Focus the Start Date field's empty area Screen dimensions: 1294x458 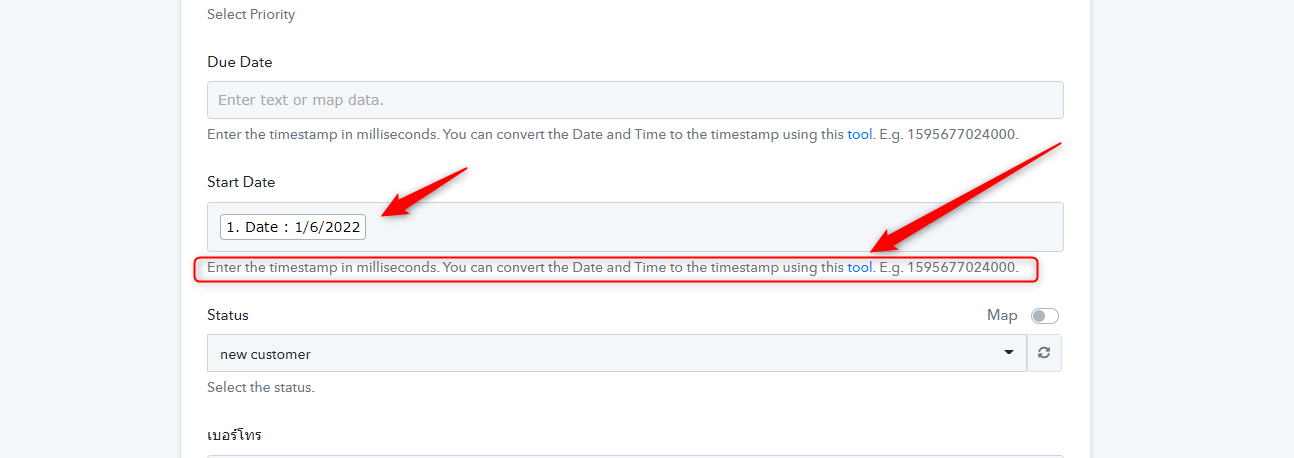click(700, 227)
